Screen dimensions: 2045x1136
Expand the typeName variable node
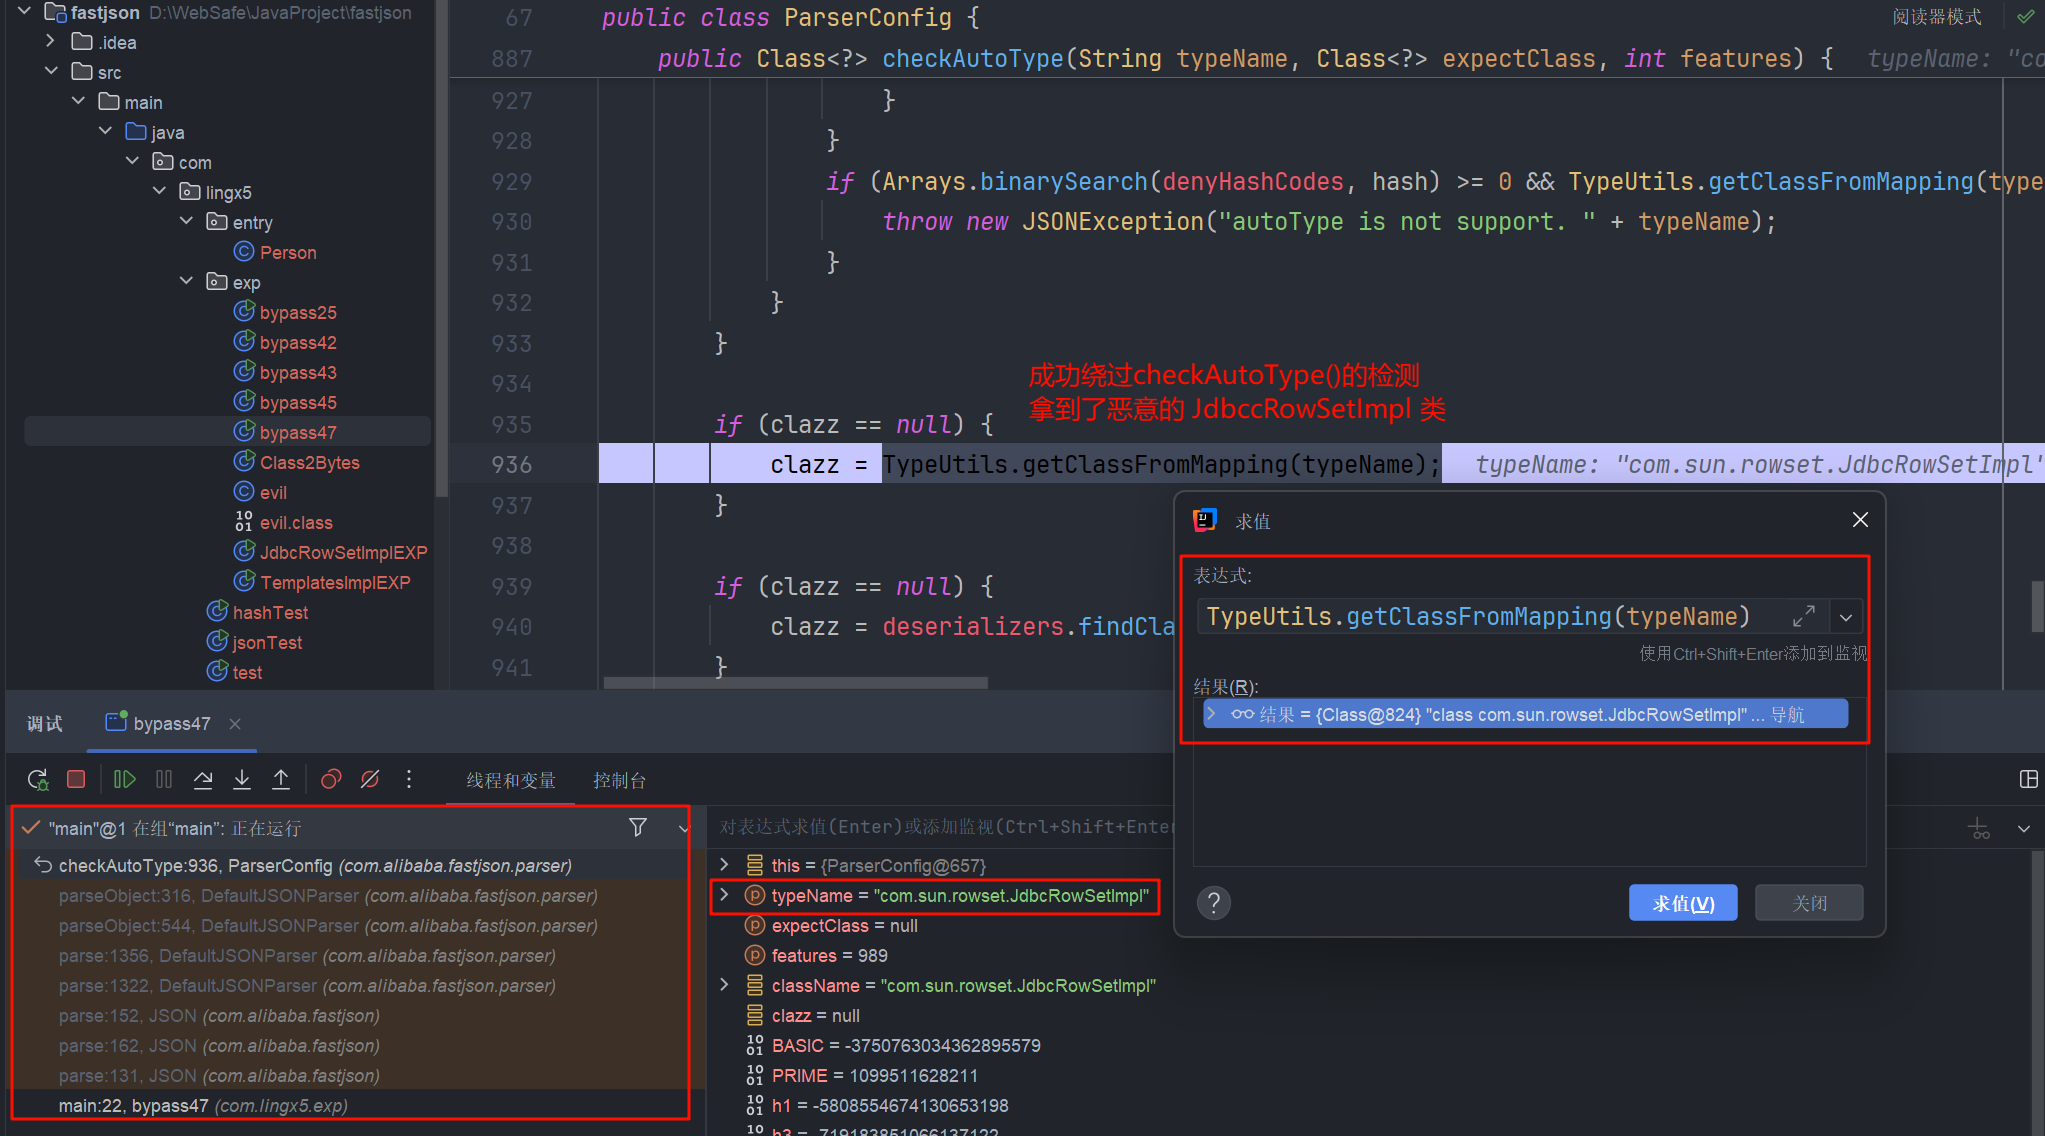725,895
